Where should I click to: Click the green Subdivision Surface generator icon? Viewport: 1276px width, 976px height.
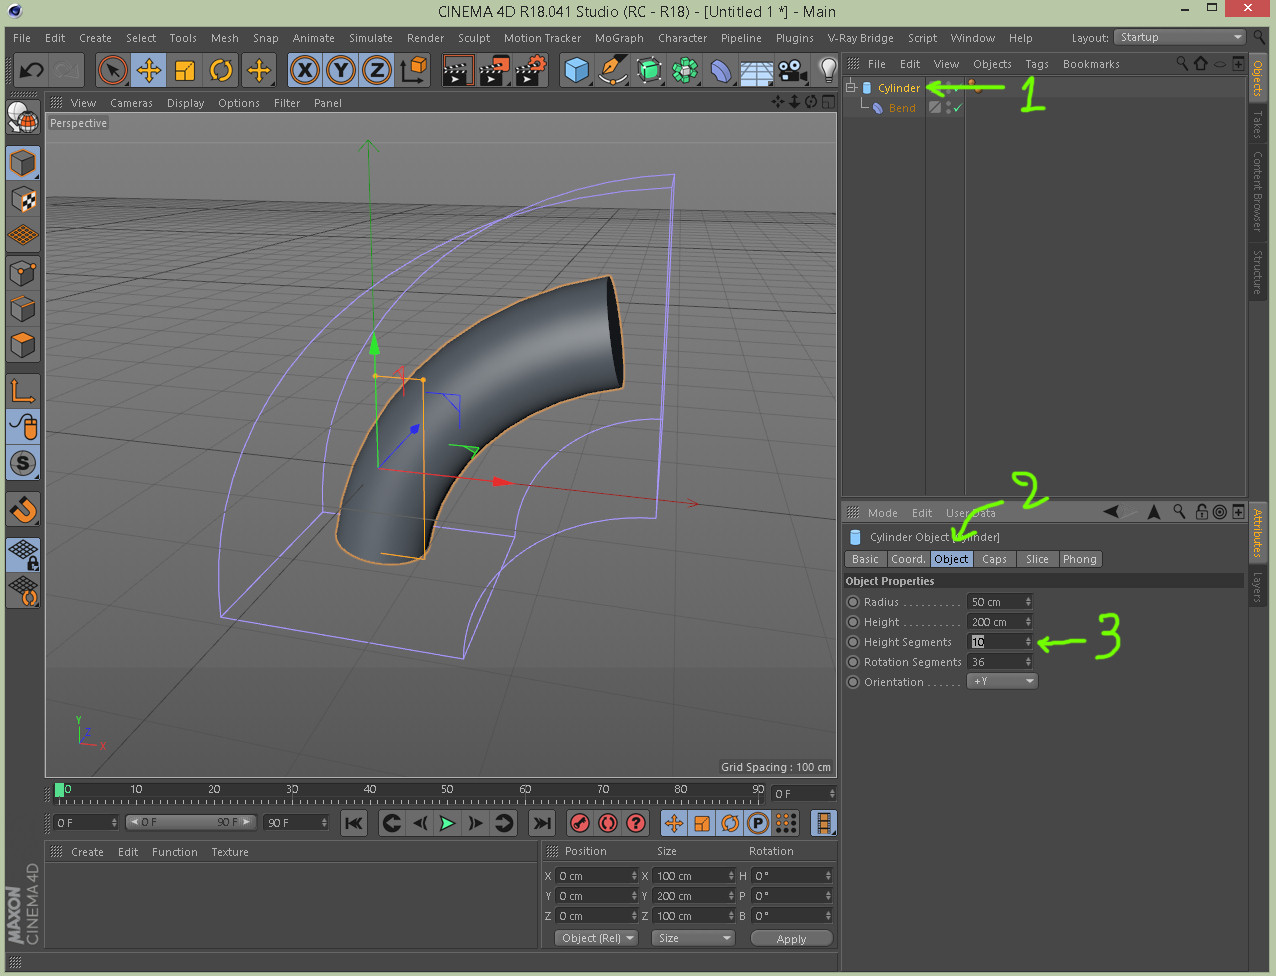(x=649, y=70)
